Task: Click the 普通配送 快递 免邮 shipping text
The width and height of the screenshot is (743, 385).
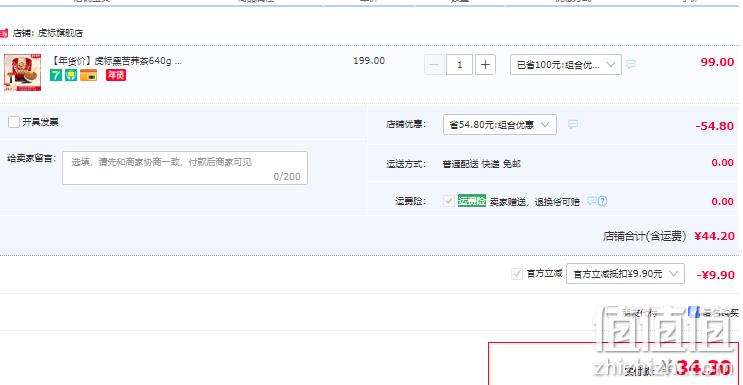Action: click(481, 164)
